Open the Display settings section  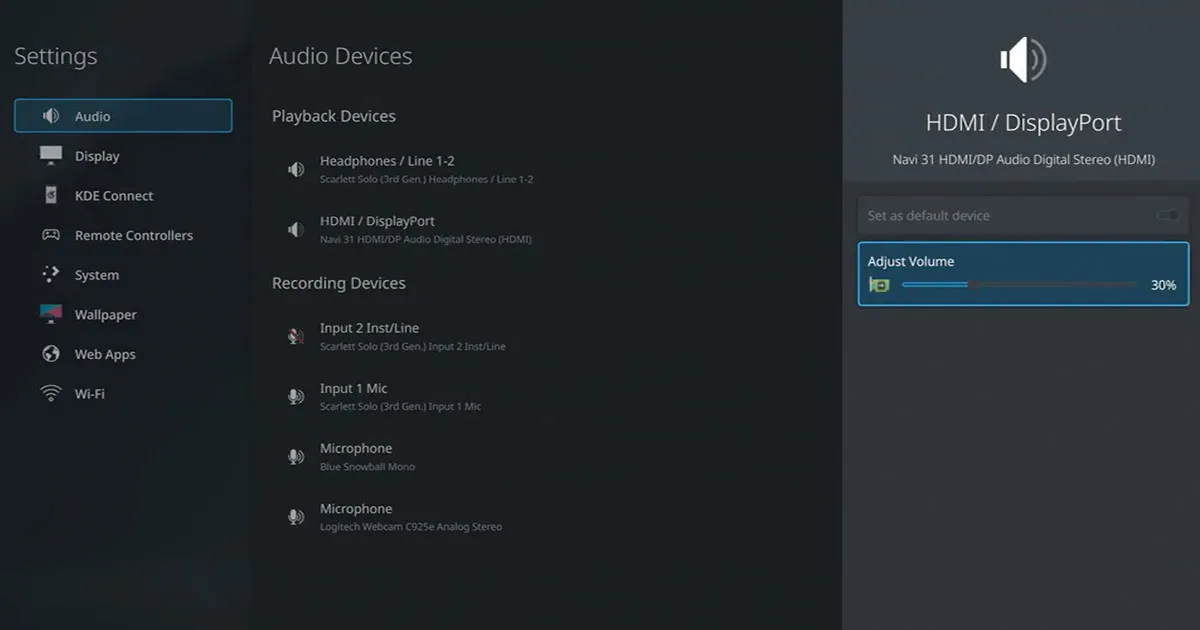pyautogui.click(x=97, y=156)
